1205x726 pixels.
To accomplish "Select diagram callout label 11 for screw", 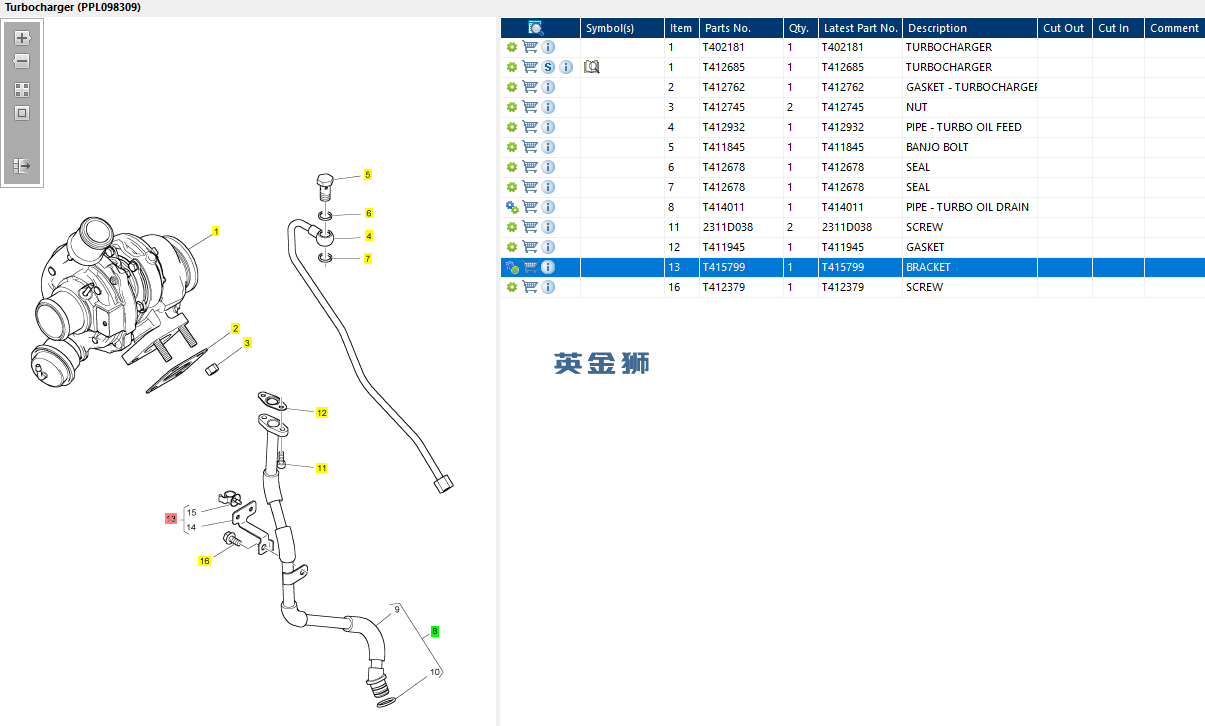I will [x=322, y=468].
